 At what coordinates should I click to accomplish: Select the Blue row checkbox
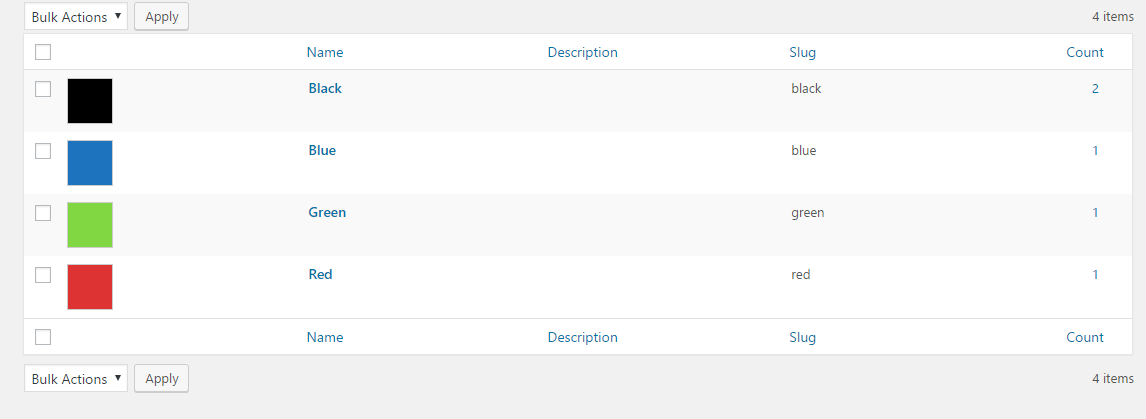pos(43,151)
